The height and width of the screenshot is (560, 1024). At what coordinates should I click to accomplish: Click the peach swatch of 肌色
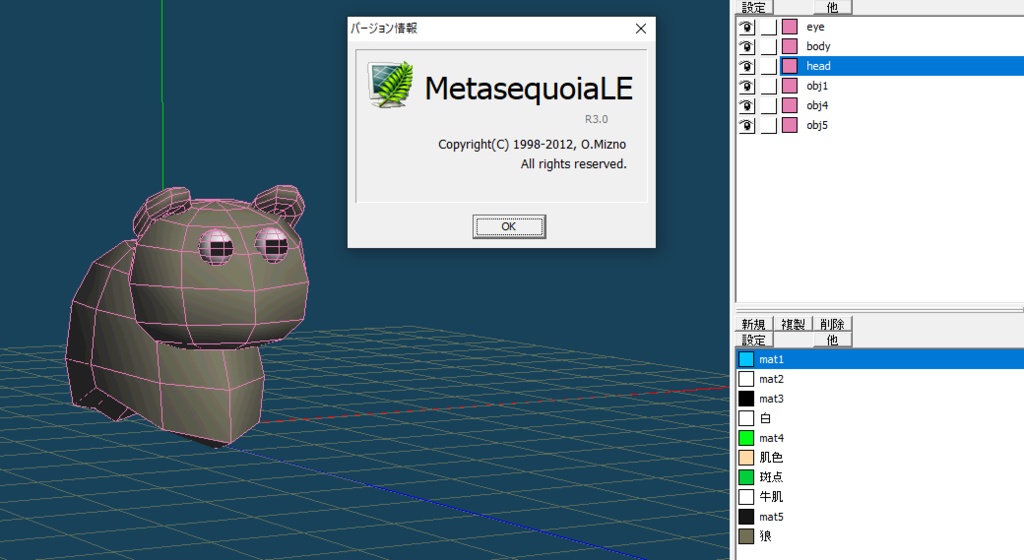(x=746, y=458)
